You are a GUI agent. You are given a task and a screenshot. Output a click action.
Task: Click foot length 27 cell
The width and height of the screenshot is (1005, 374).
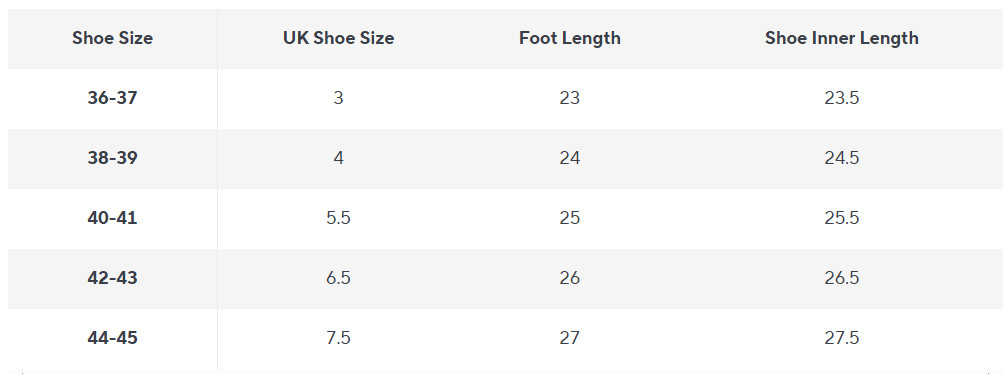[x=570, y=338]
